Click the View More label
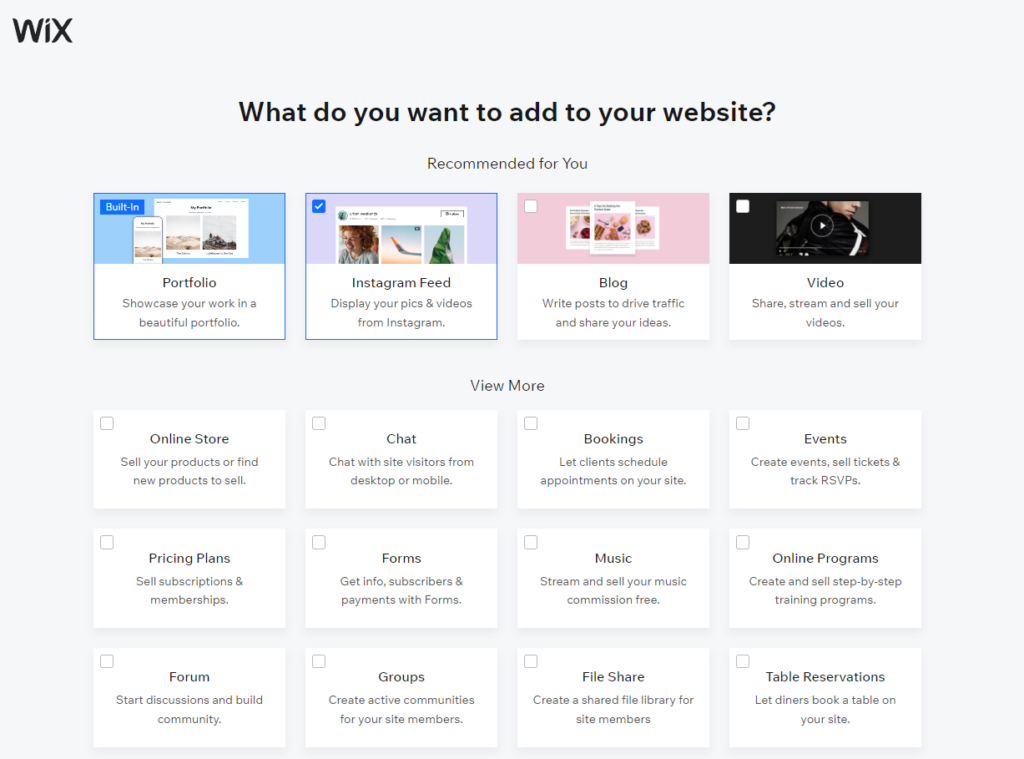The height and width of the screenshot is (759, 1024). tap(507, 385)
